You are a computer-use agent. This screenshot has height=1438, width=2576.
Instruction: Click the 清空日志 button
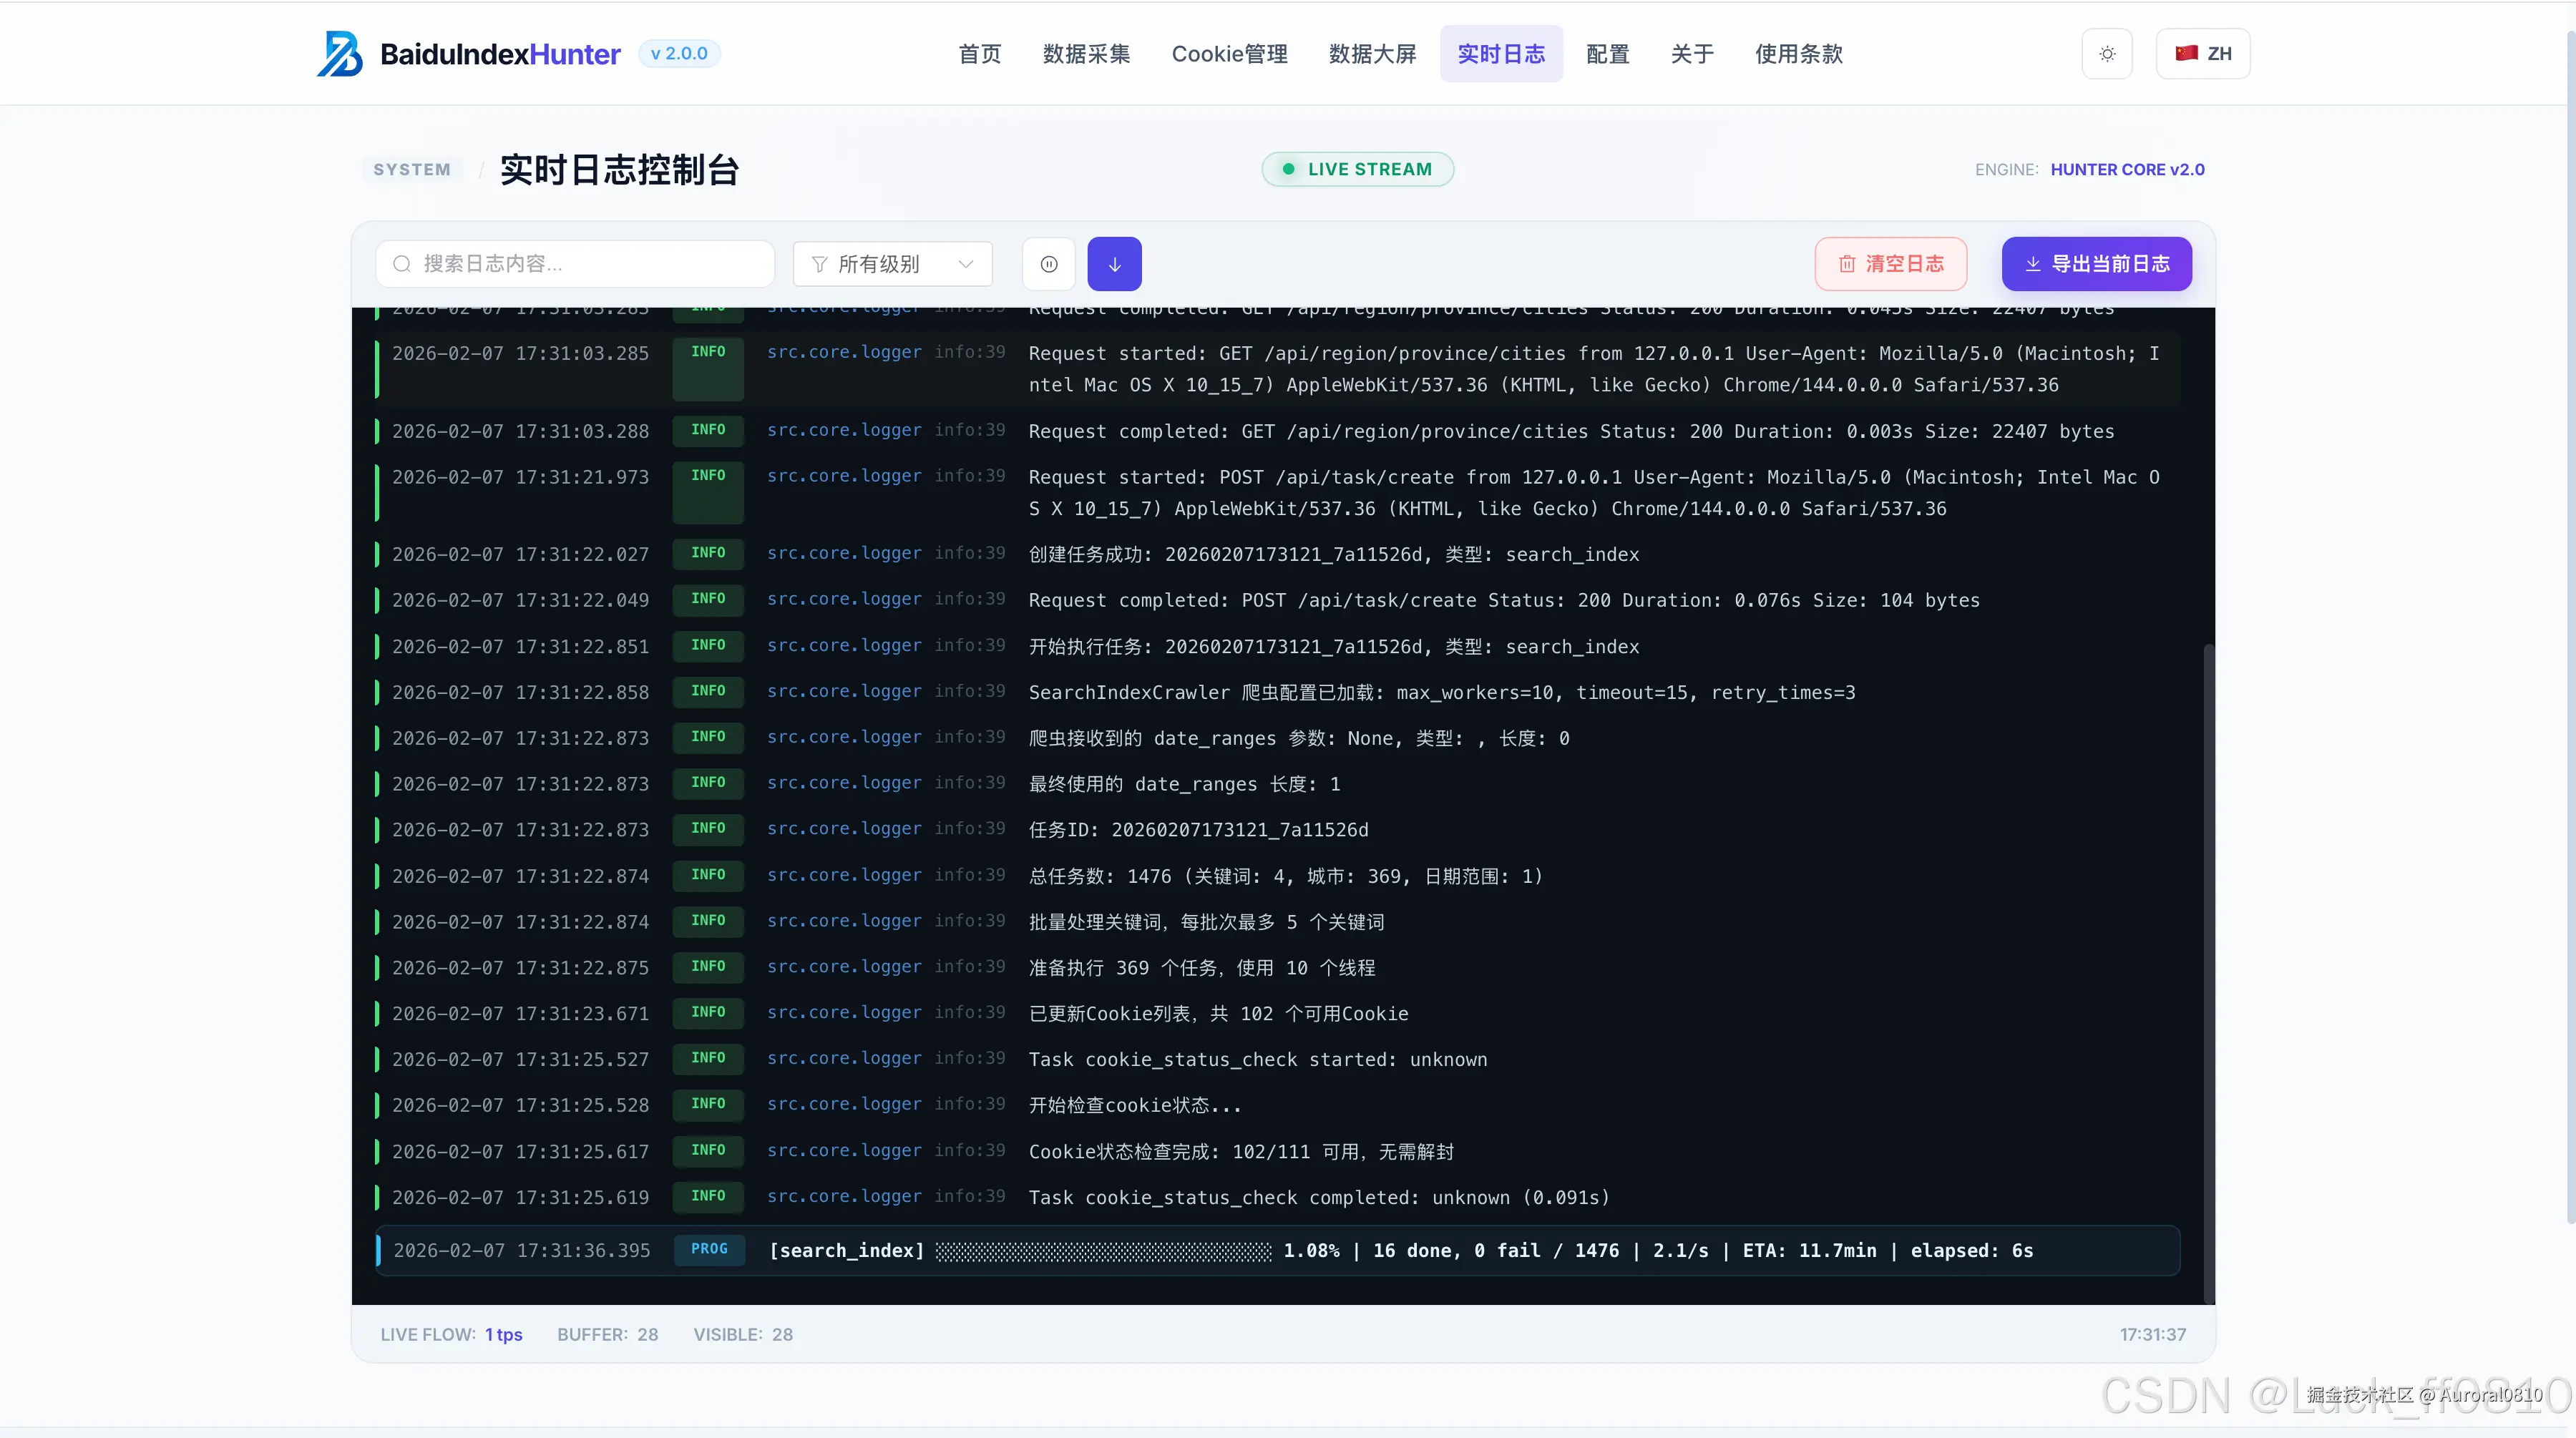pos(1890,264)
